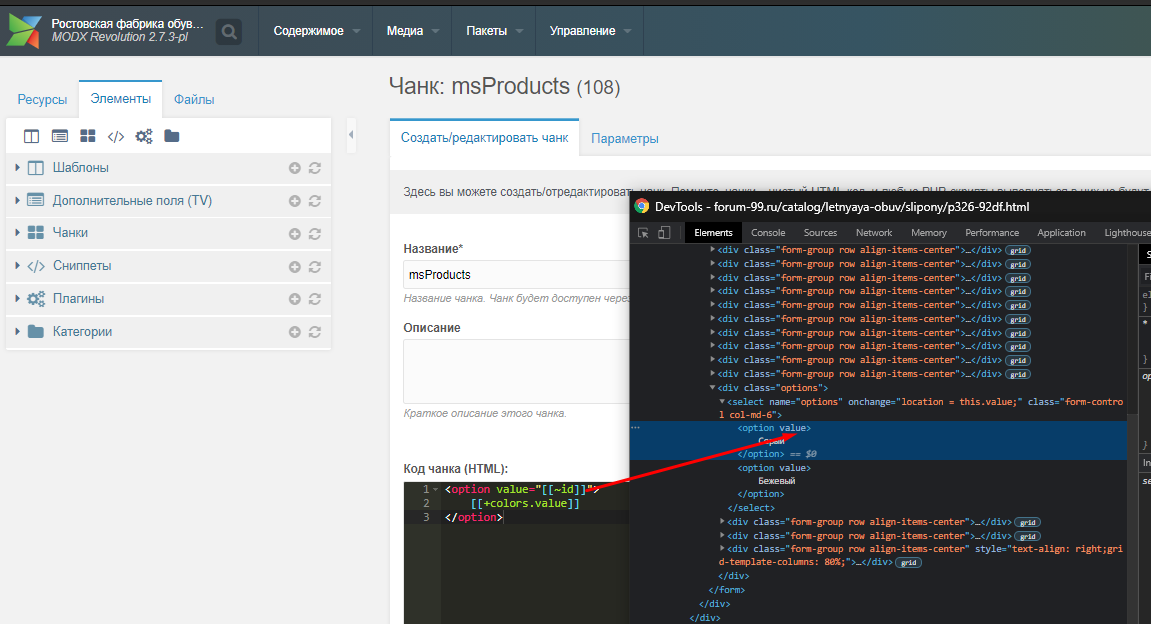Select the Элементы tab
The image size is (1151, 624).
coord(120,99)
